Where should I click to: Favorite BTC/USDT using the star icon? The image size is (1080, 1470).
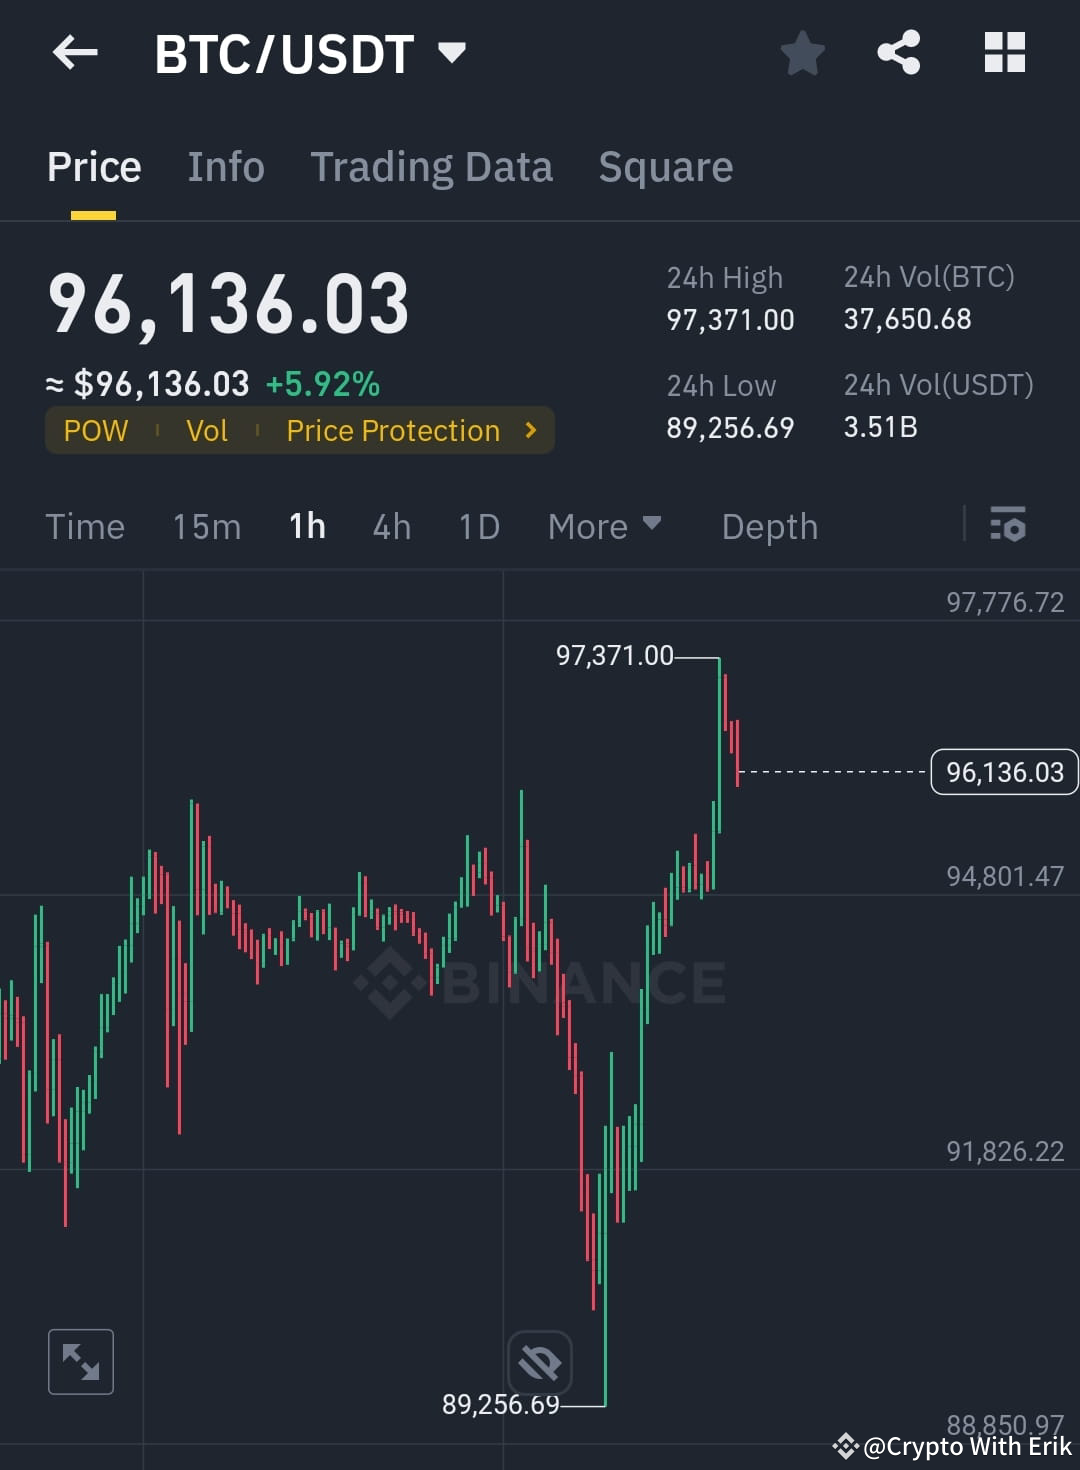pos(802,53)
